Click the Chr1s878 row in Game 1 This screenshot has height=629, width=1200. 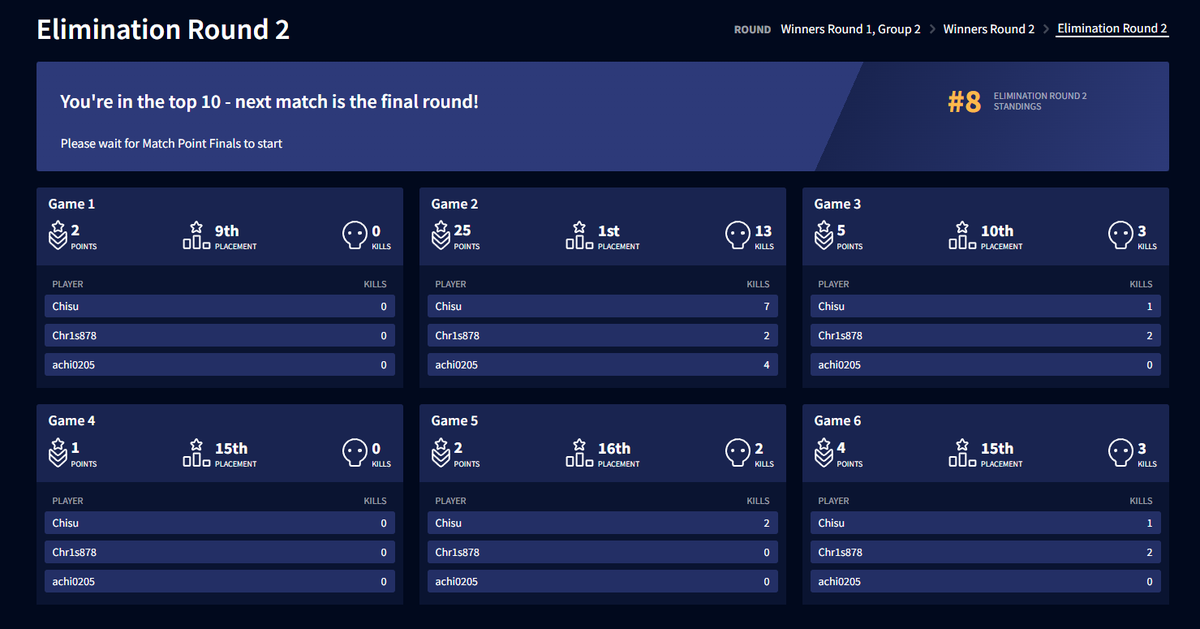tap(219, 335)
